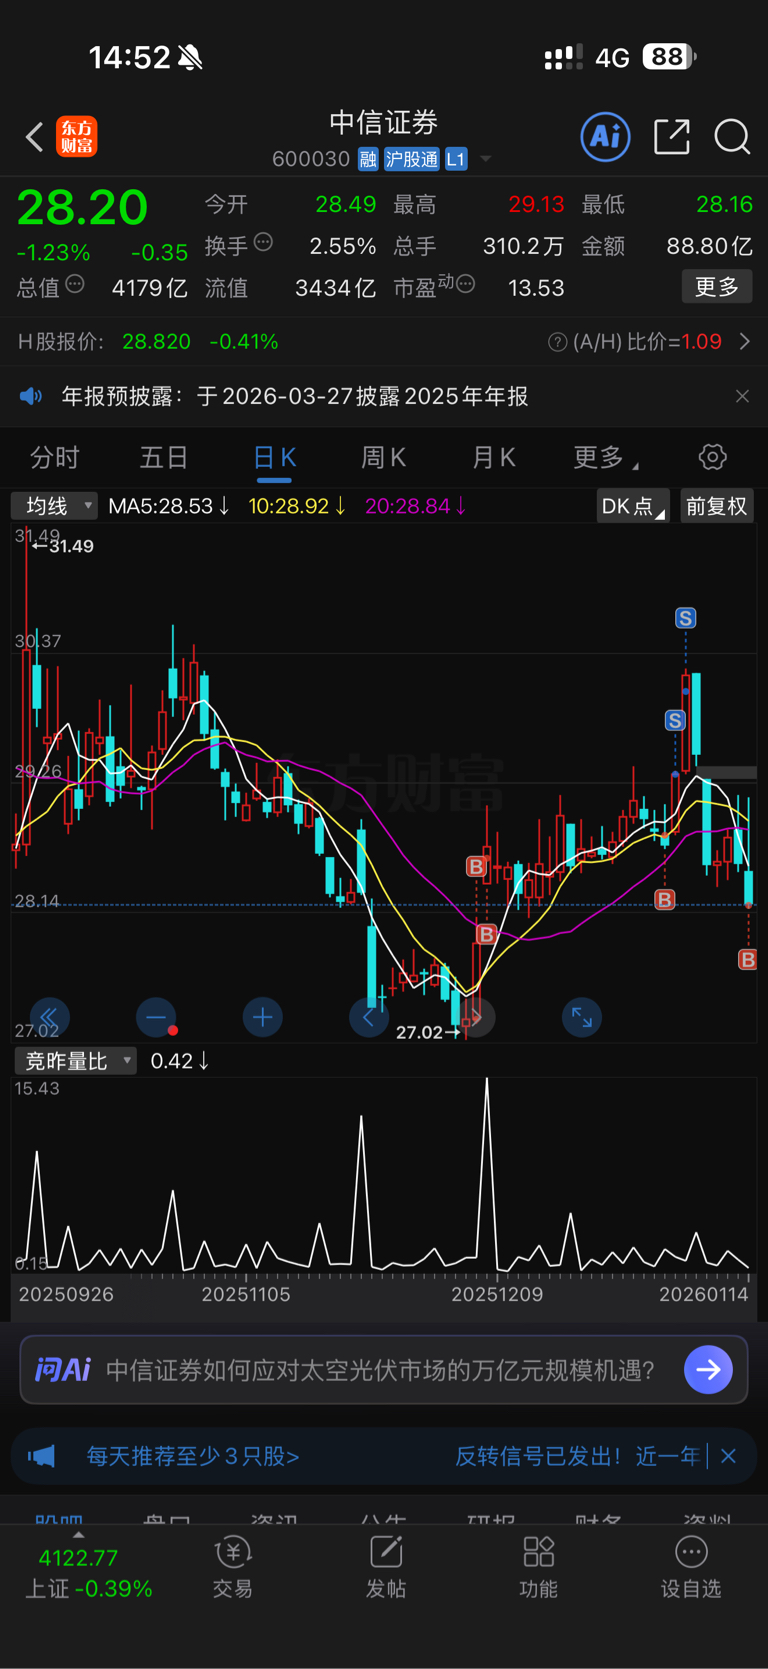Expand chart to fullscreen
Image resolution: width=768 pixels, height=1669 pixels.
tap(582, 1018)
